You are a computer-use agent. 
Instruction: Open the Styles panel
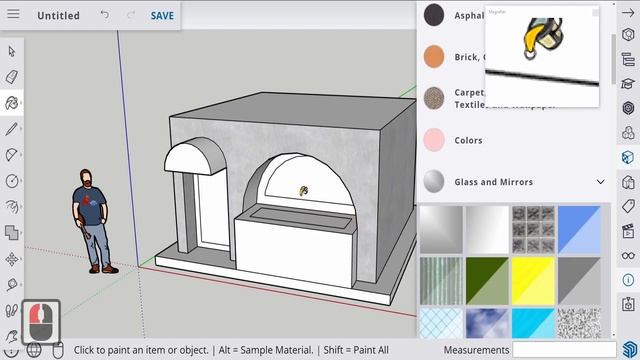(628, 182)
